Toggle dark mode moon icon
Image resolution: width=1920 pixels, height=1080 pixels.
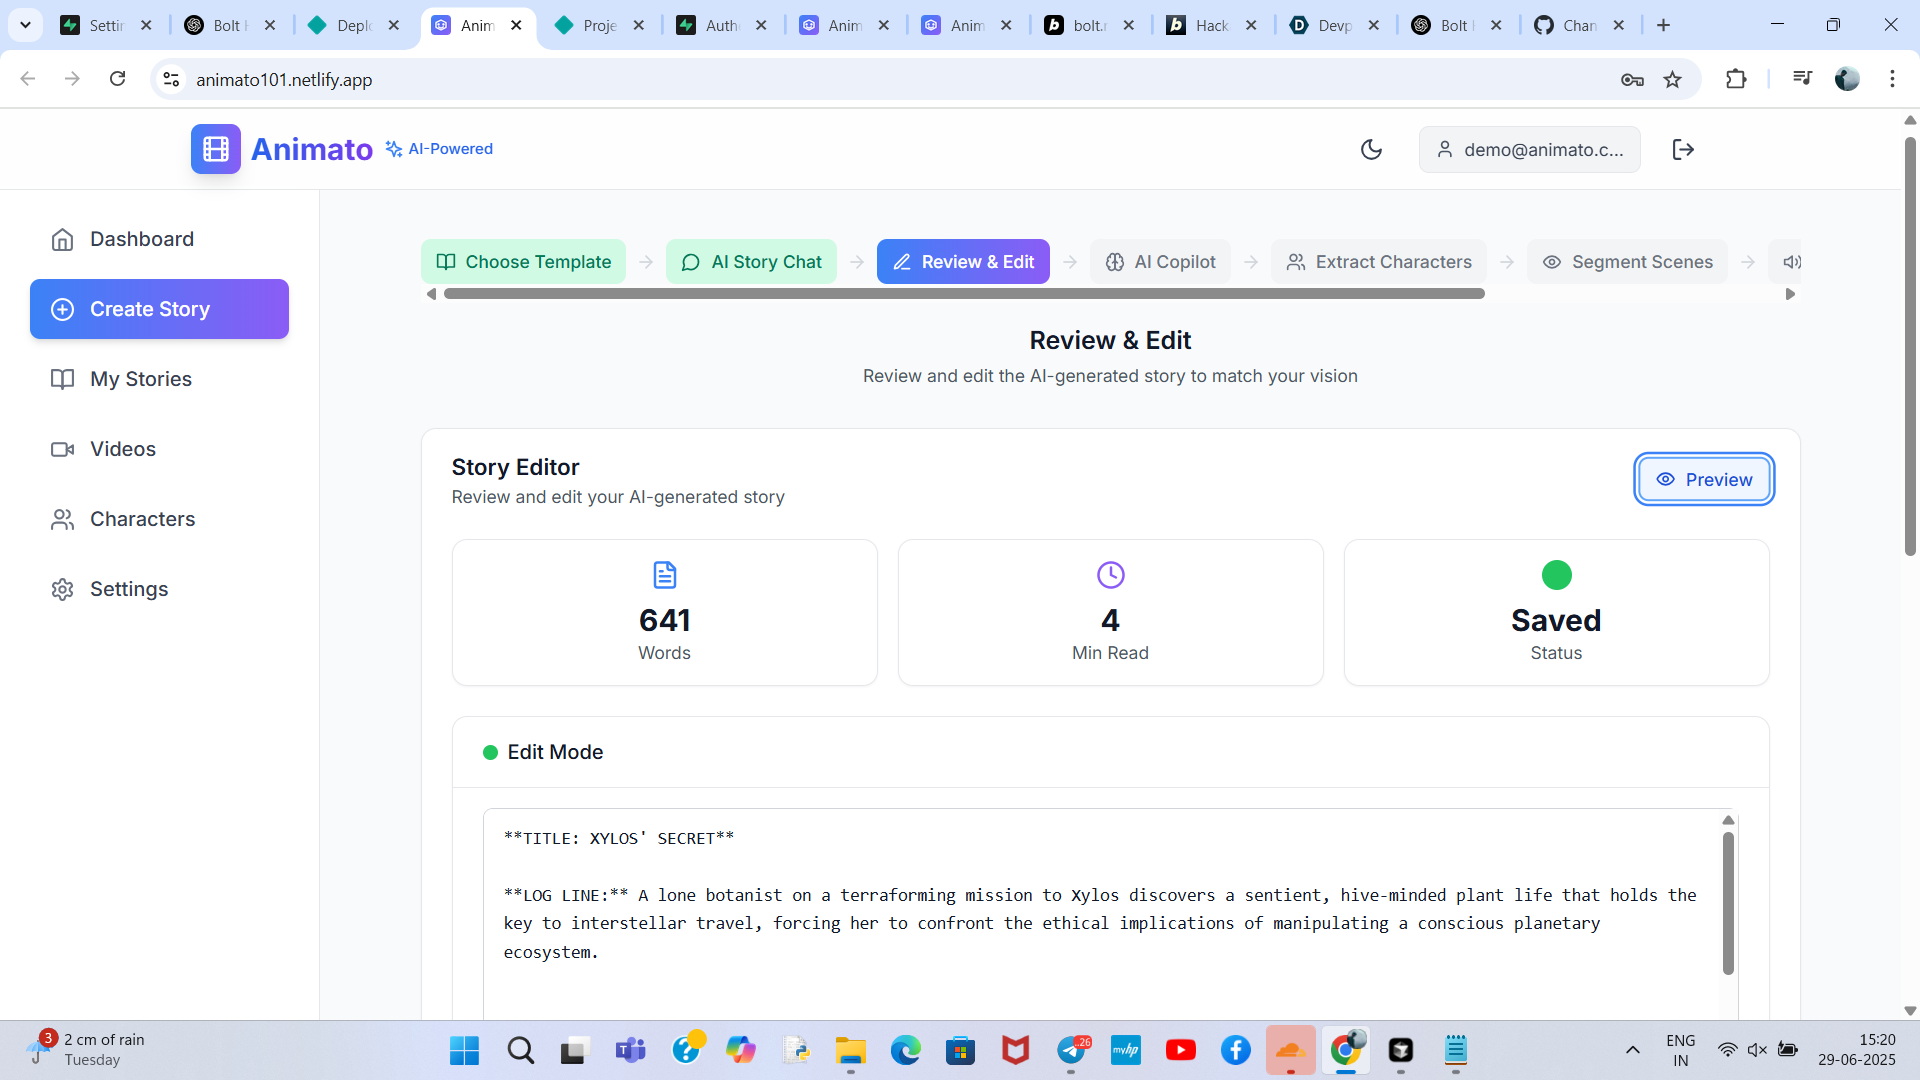[1371, 149]
